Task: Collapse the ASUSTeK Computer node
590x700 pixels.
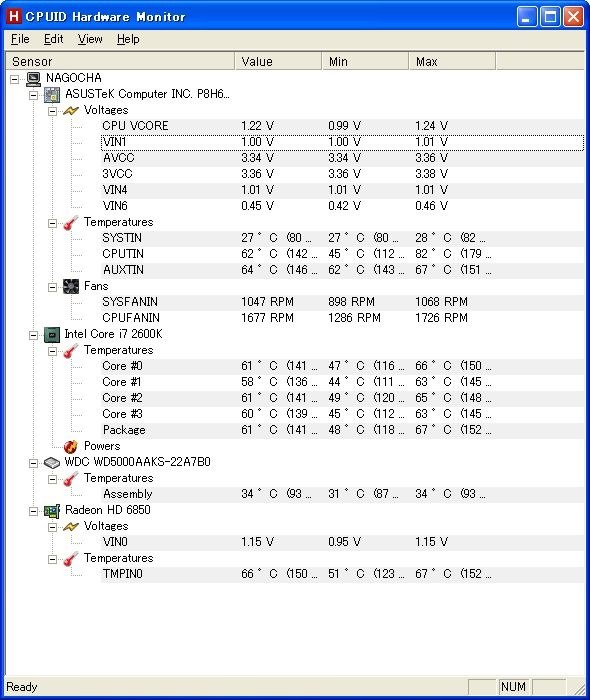Action: [x=33, y=95]
